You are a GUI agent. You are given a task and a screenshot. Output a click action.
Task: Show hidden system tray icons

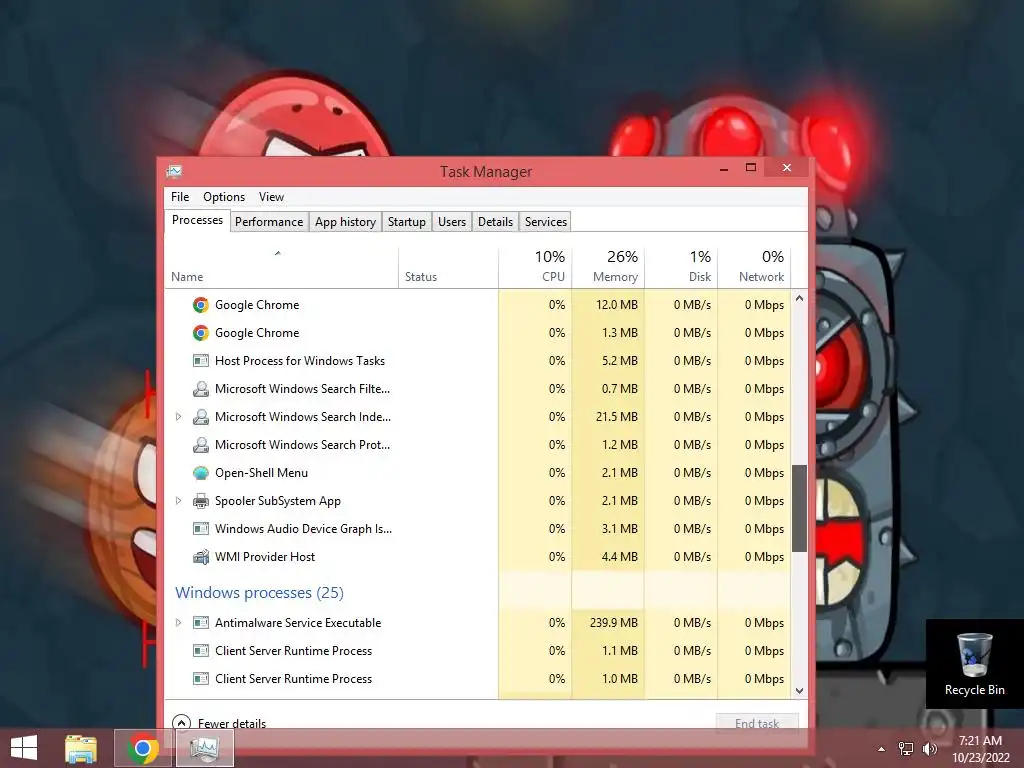882,749
